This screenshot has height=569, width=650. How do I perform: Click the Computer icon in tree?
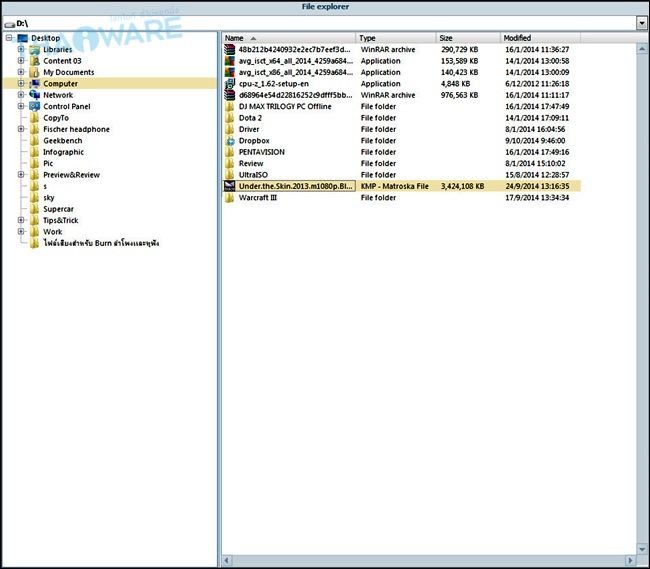pyautogui.click(x=35, y=84)
